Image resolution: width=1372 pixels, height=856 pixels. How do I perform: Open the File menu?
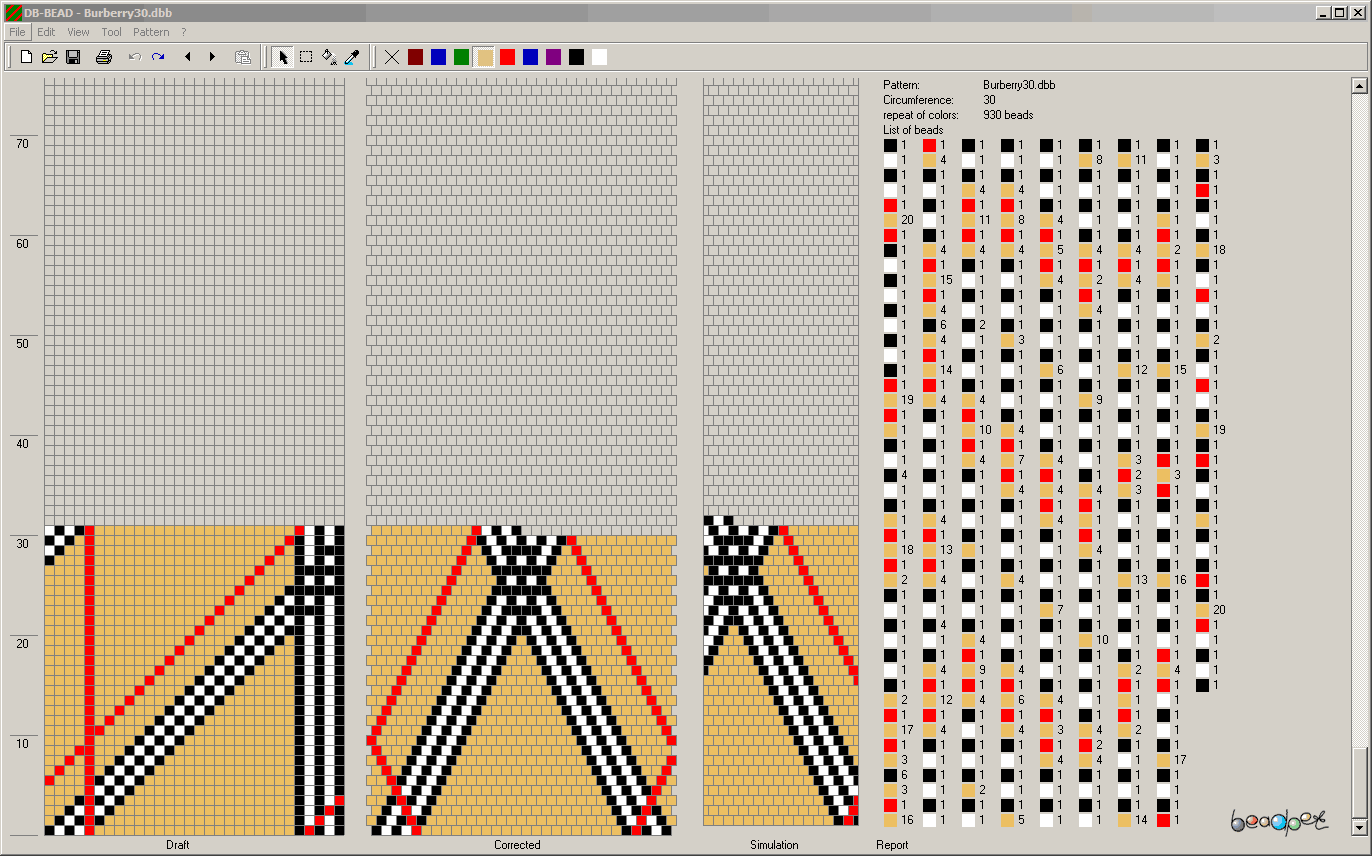[x=17, y=32]
